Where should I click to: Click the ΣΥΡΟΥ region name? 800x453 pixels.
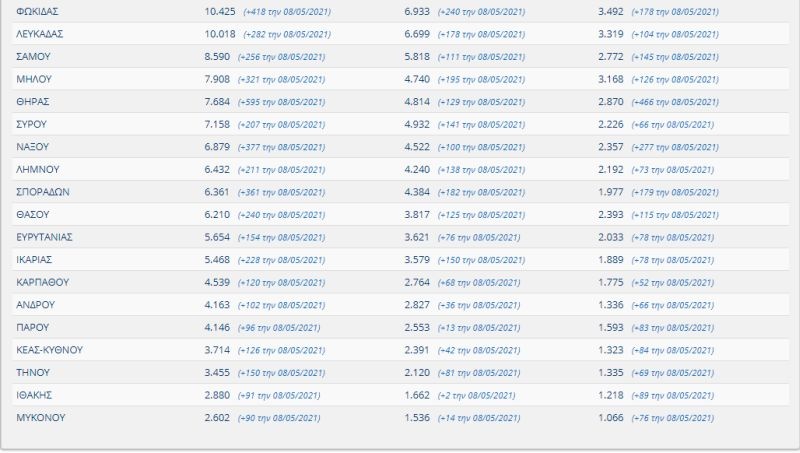pyautogui.click(x=33, y=124)
